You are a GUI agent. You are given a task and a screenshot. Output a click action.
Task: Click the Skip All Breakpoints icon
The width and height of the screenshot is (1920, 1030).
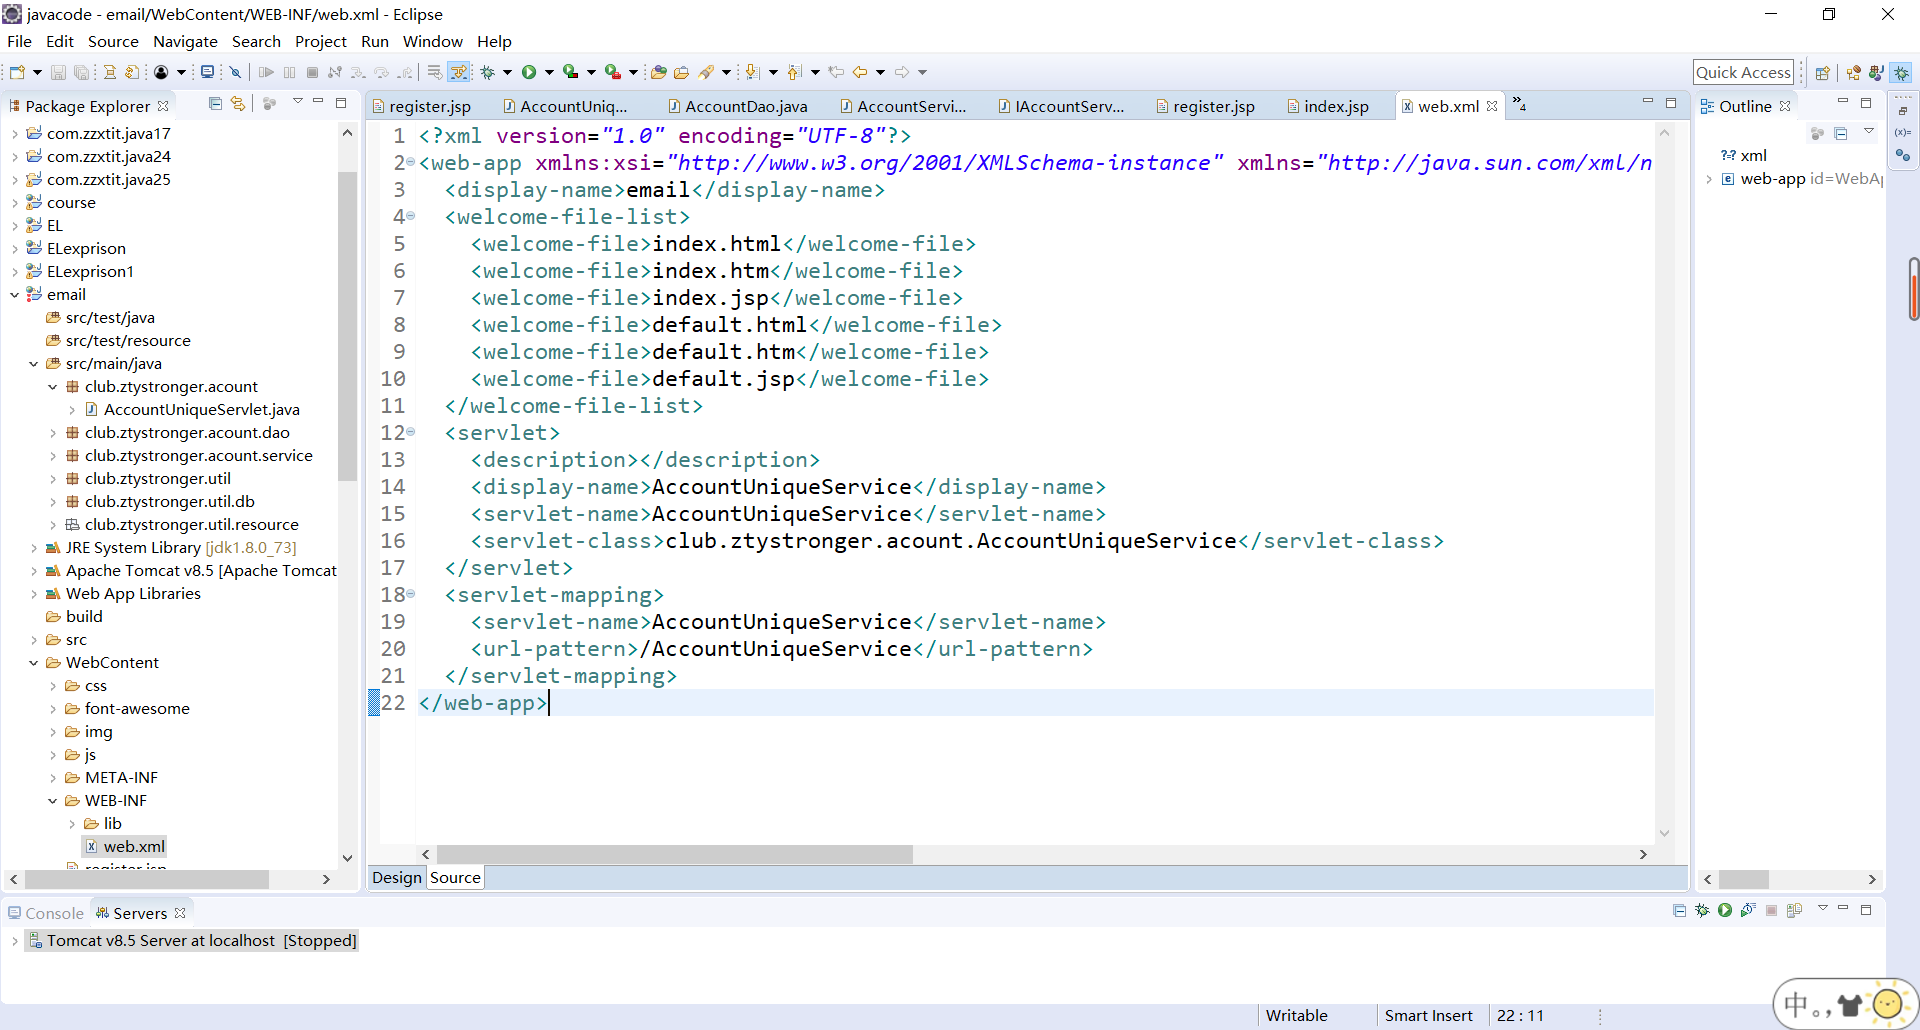click(x=236, y=72)
